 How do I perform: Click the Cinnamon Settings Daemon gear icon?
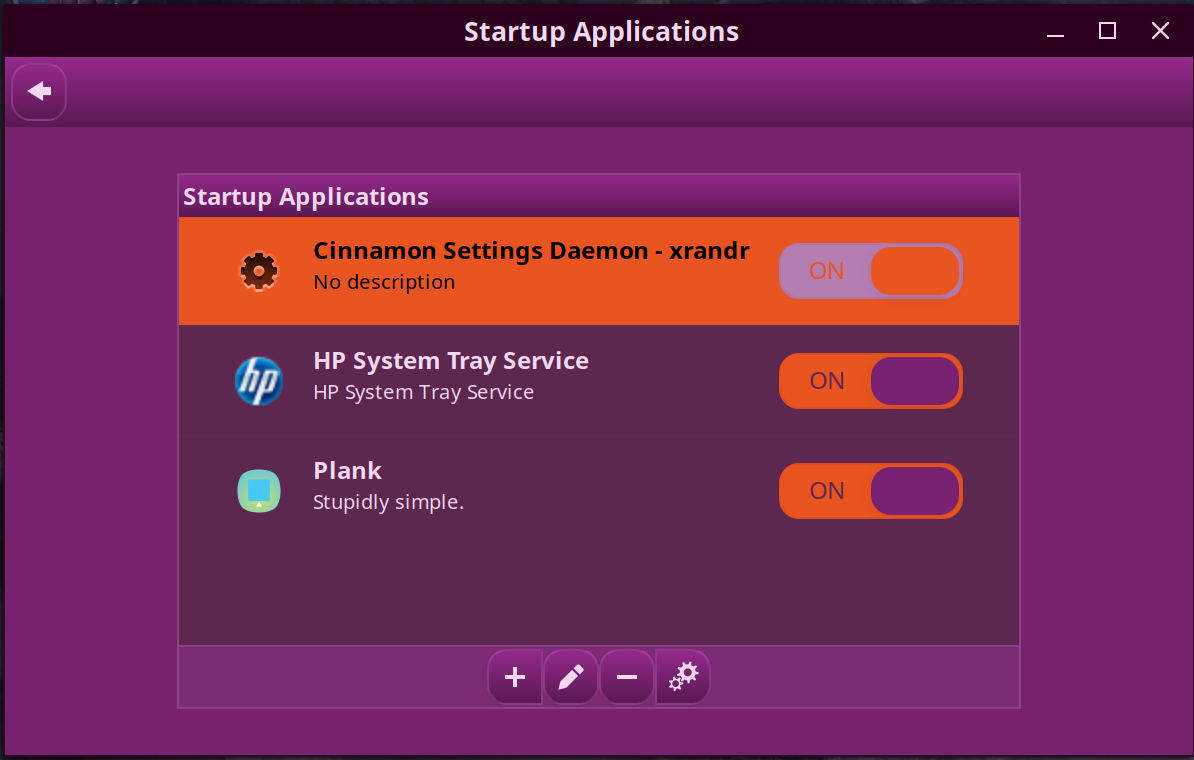pyautogui.click(x=258, y=270)
